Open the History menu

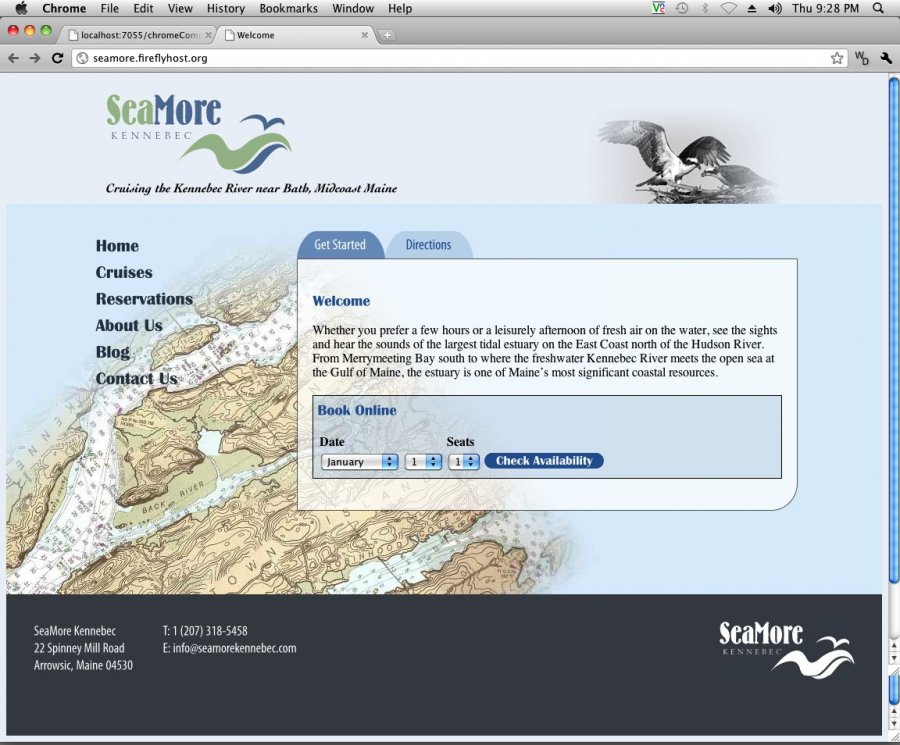[x=226, y=8]
